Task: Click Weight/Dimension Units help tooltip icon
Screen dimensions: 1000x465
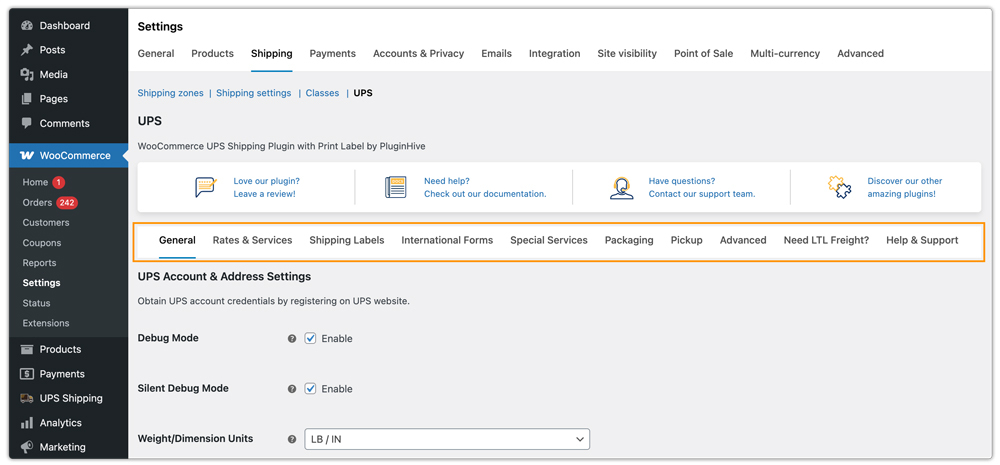Action: (x=292, y=439)
